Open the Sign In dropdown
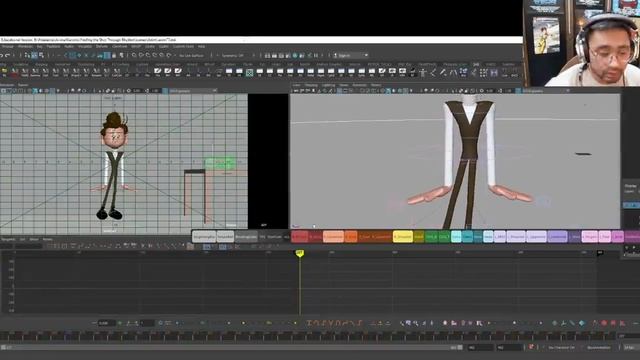This screenshot has width=640, height=360. 351,56
